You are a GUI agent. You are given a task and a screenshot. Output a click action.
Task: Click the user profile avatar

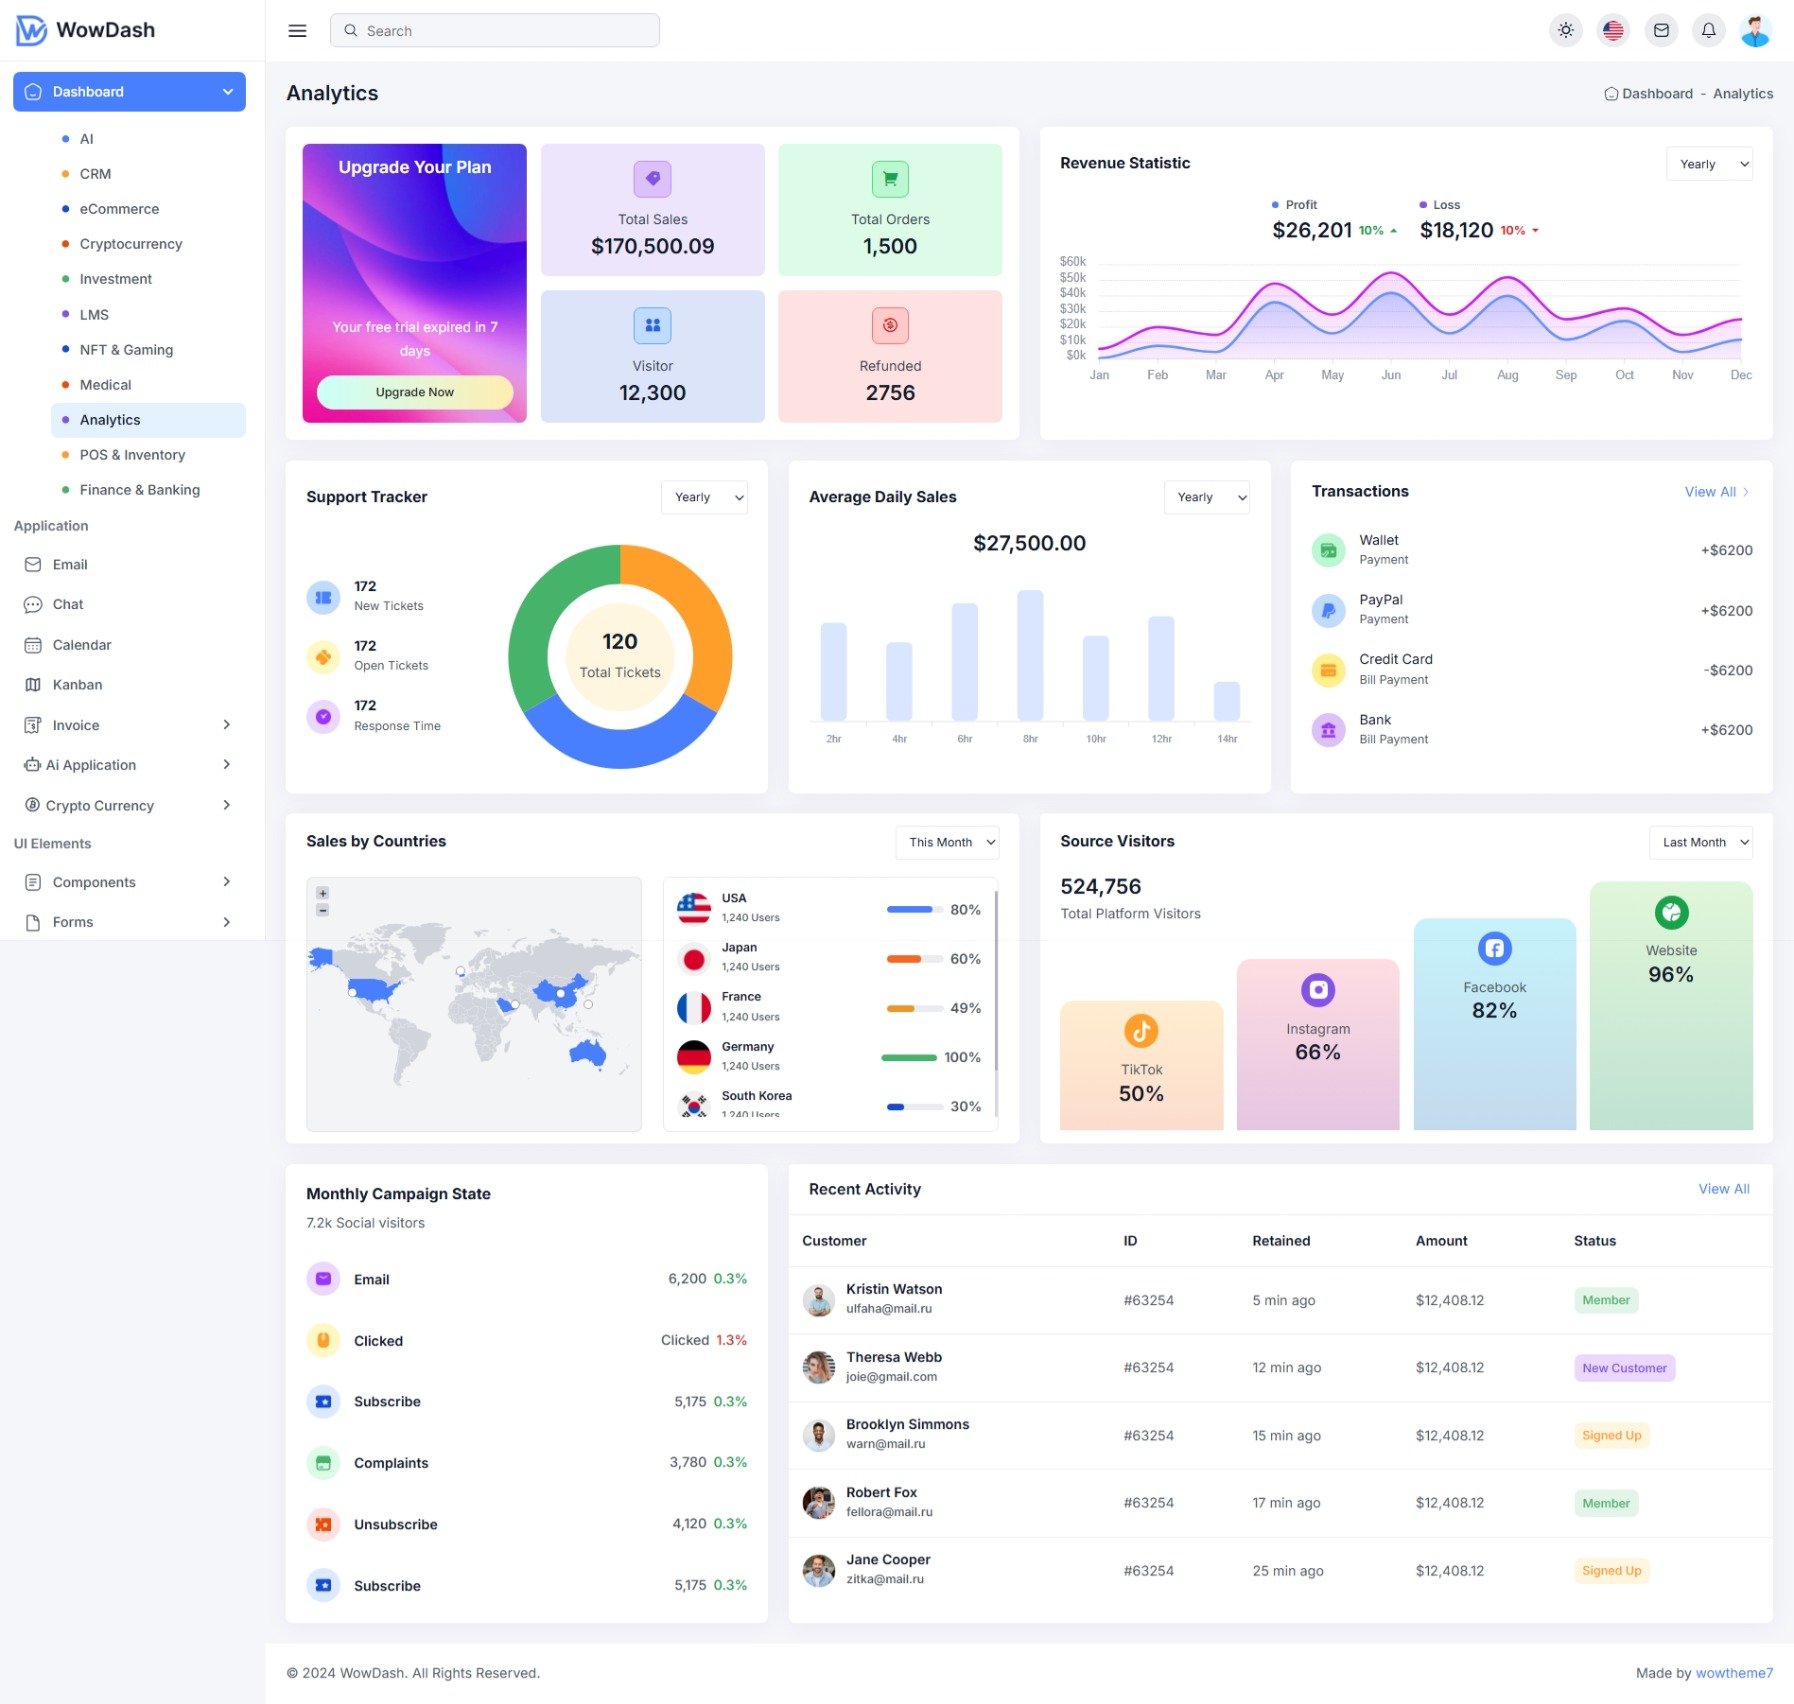pos(1756,31)
